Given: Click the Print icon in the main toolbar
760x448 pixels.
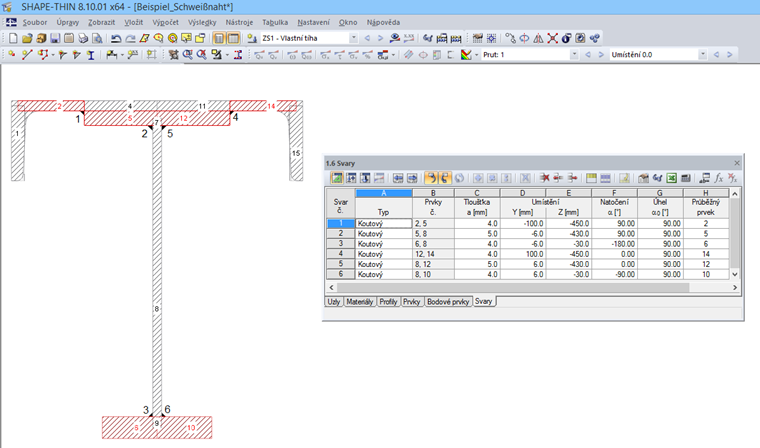Looking at the screenshot, I should [83, 38].
